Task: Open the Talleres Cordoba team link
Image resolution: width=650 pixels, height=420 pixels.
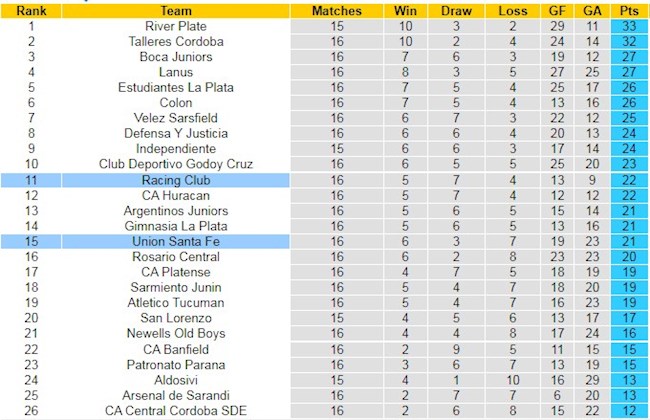Action: [176, 42]
